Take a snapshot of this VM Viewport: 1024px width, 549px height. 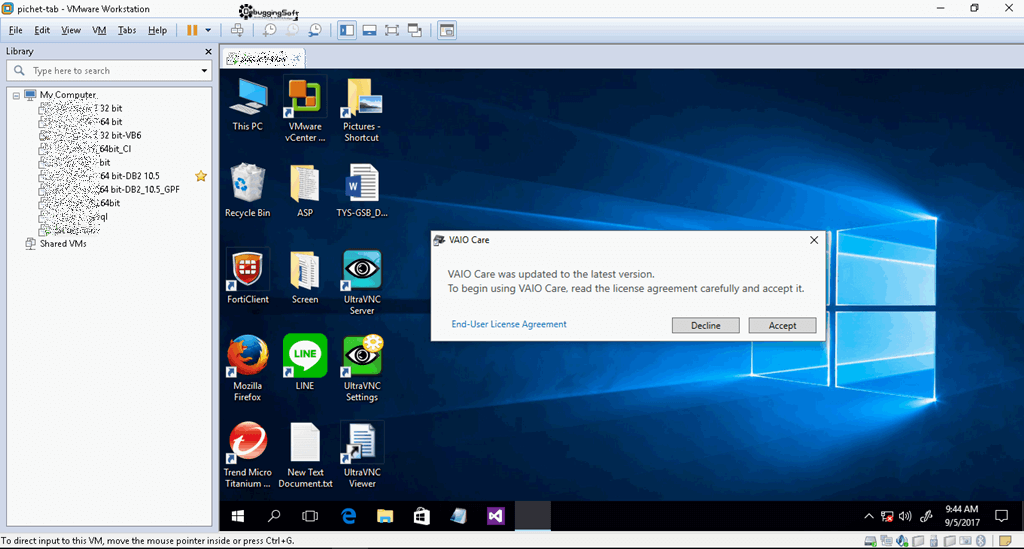click(x=270, y=30)
